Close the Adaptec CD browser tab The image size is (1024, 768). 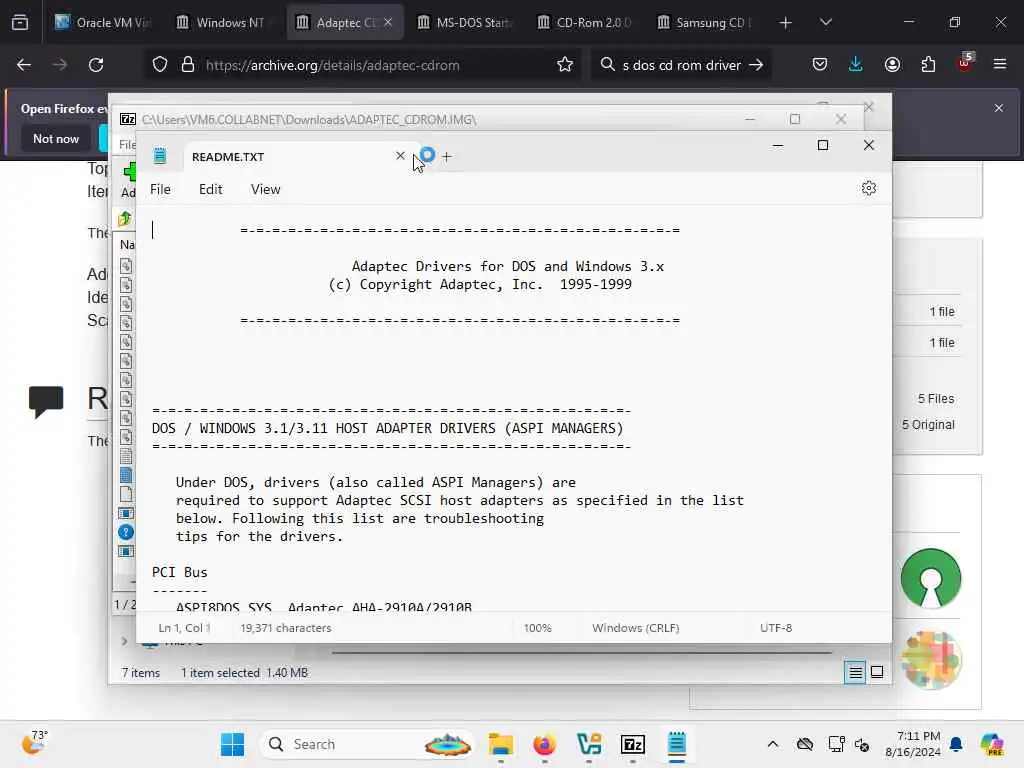(388, 22)
